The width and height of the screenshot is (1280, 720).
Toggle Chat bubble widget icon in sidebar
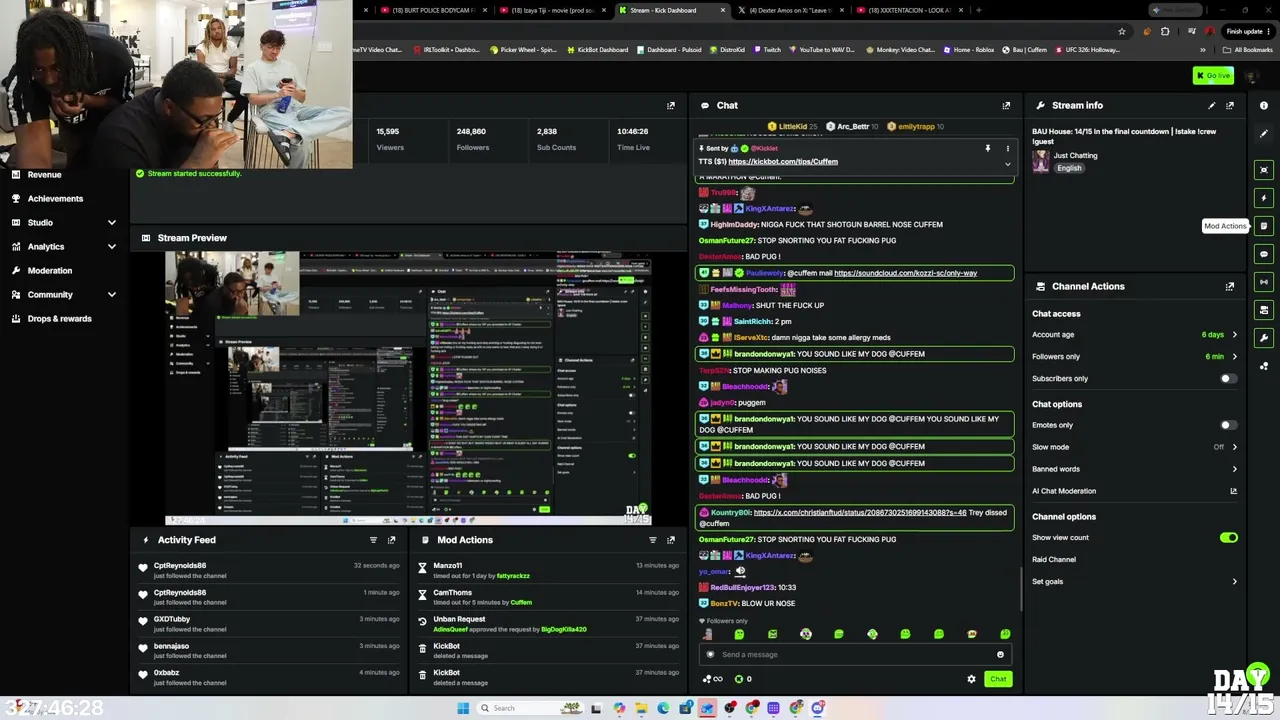click(1264, 254)
